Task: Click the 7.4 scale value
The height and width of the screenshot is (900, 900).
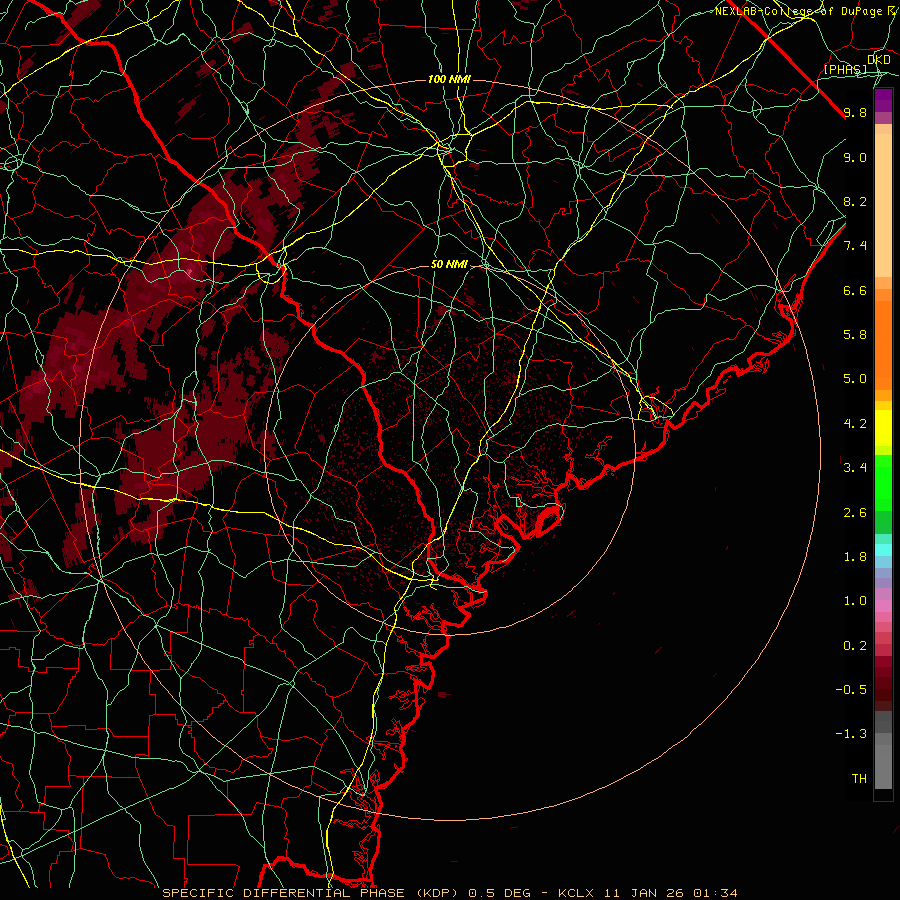Action: 855,246
